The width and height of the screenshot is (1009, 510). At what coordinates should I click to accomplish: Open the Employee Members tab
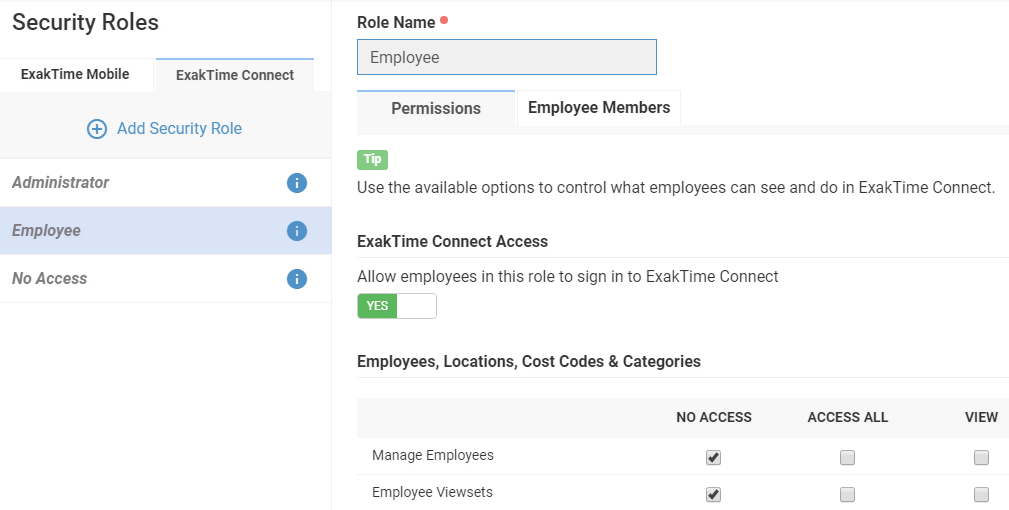click(x=599, y=107)
